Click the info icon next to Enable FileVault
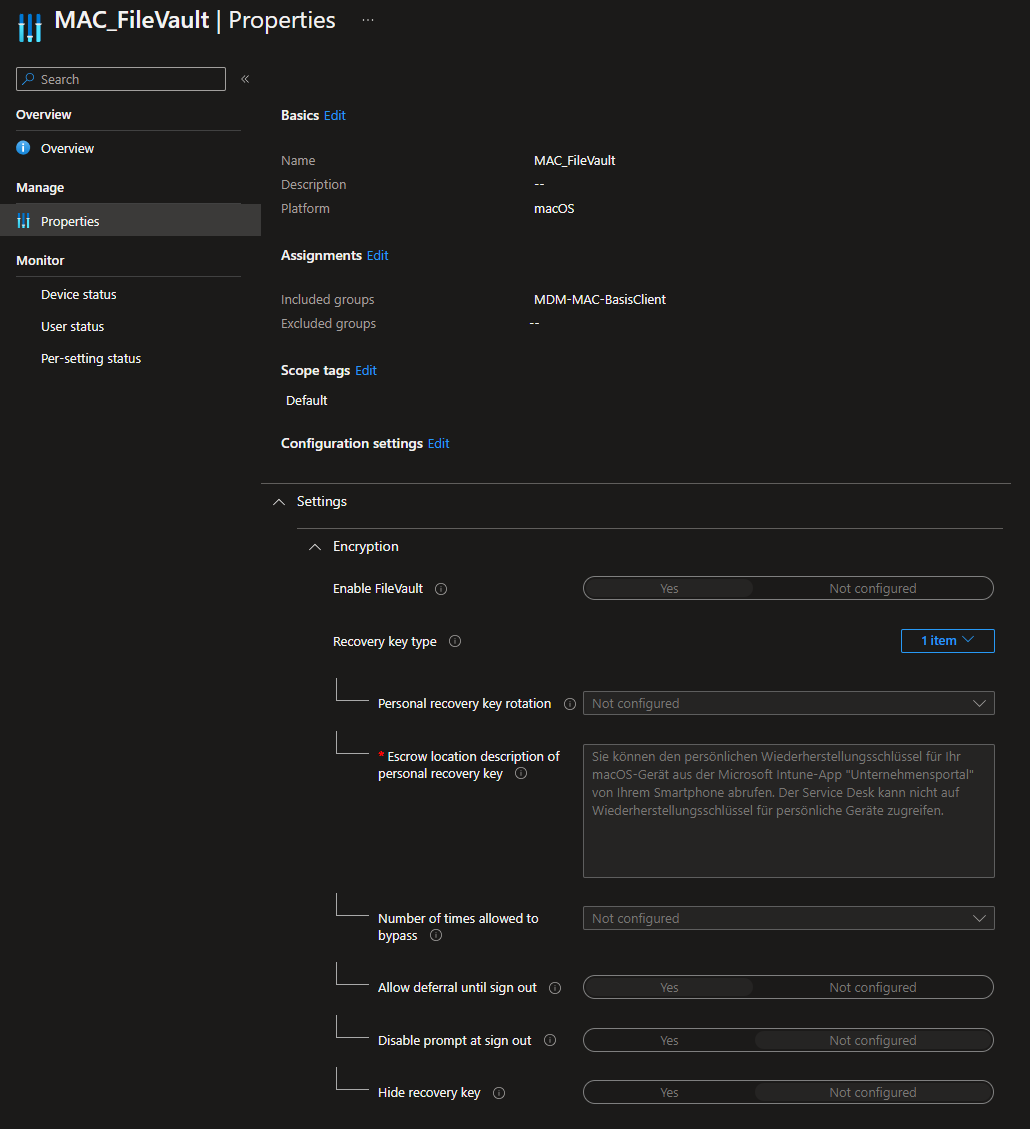This screenshot has width=1030, height=1129. coord(441,589)
